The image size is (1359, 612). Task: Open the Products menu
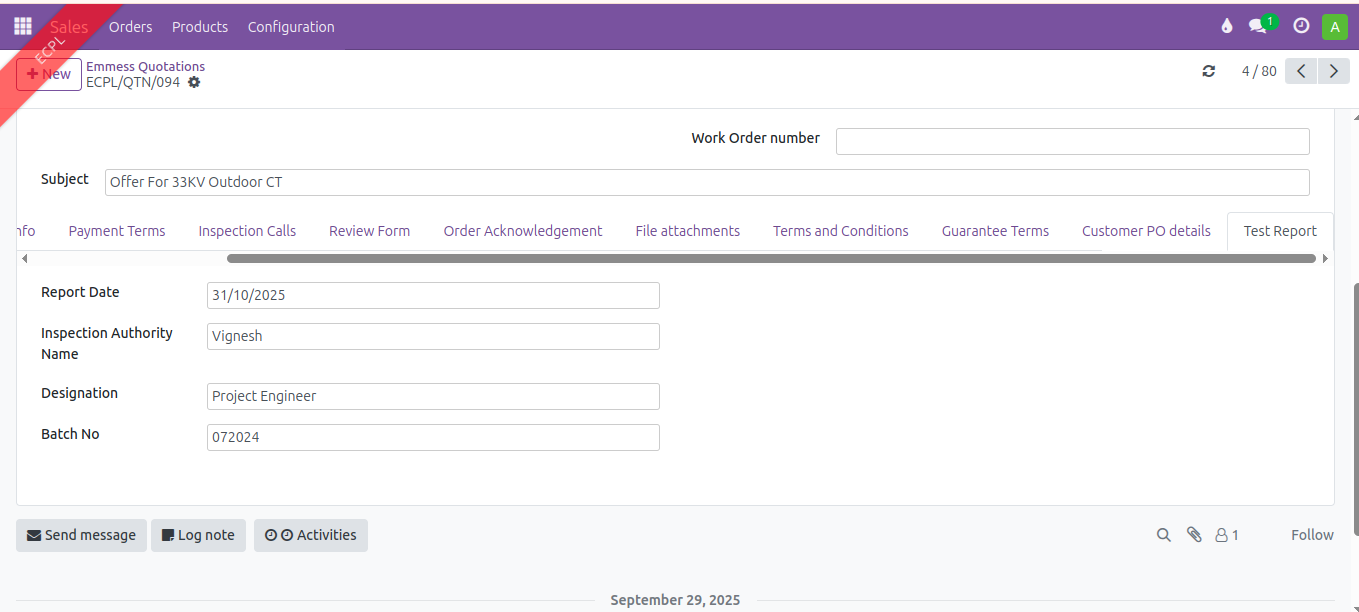[x=200, y=27]
